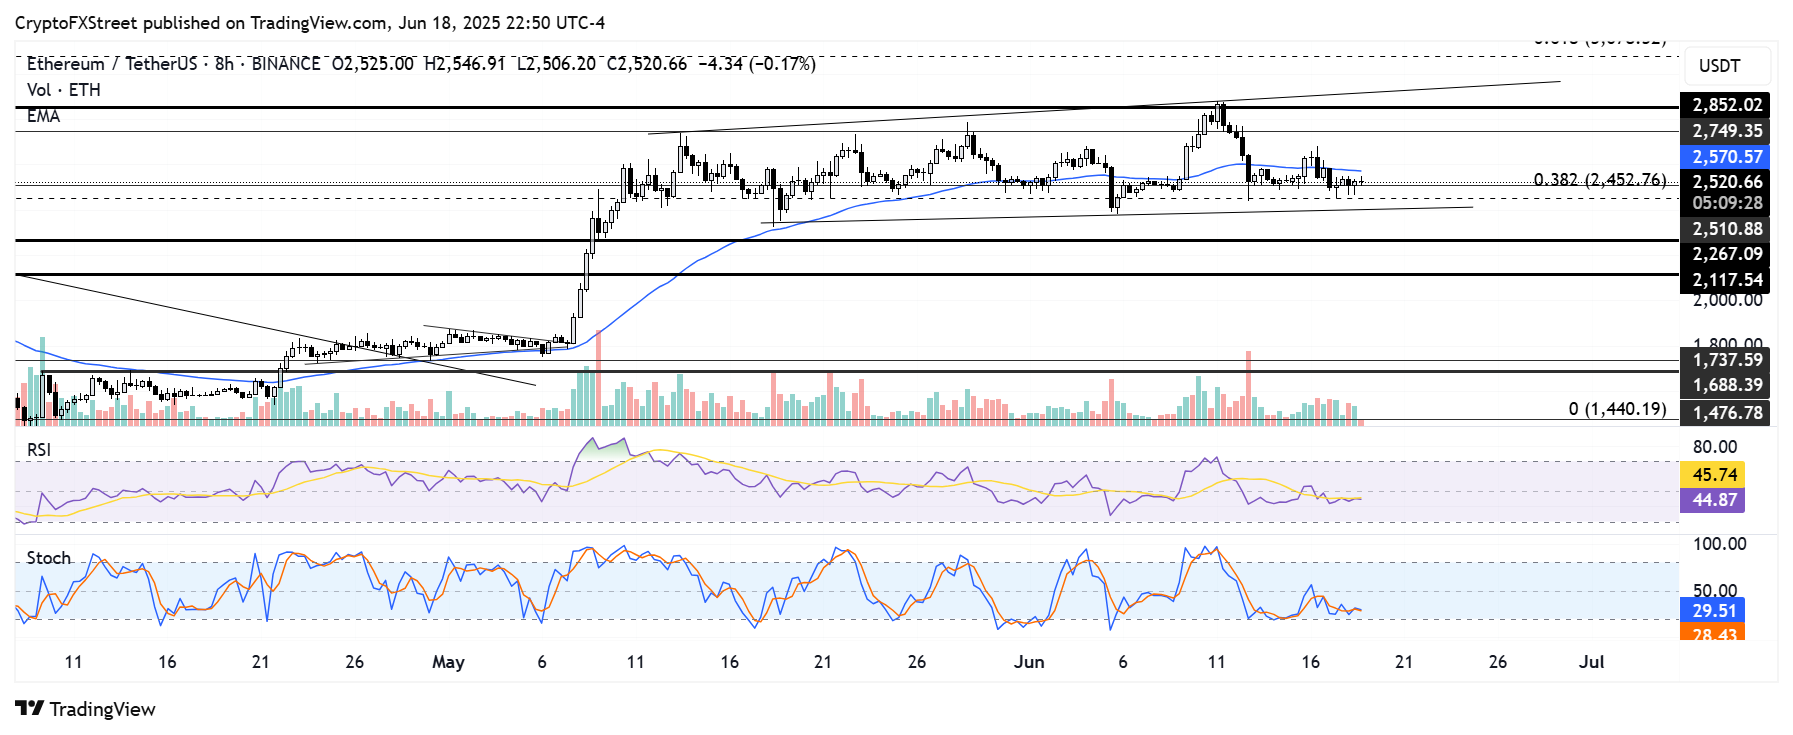Image resolution: width=1793 pixels, height=735 pixels.
Task: Select the May label on time axis
Action: coord(448,662)
